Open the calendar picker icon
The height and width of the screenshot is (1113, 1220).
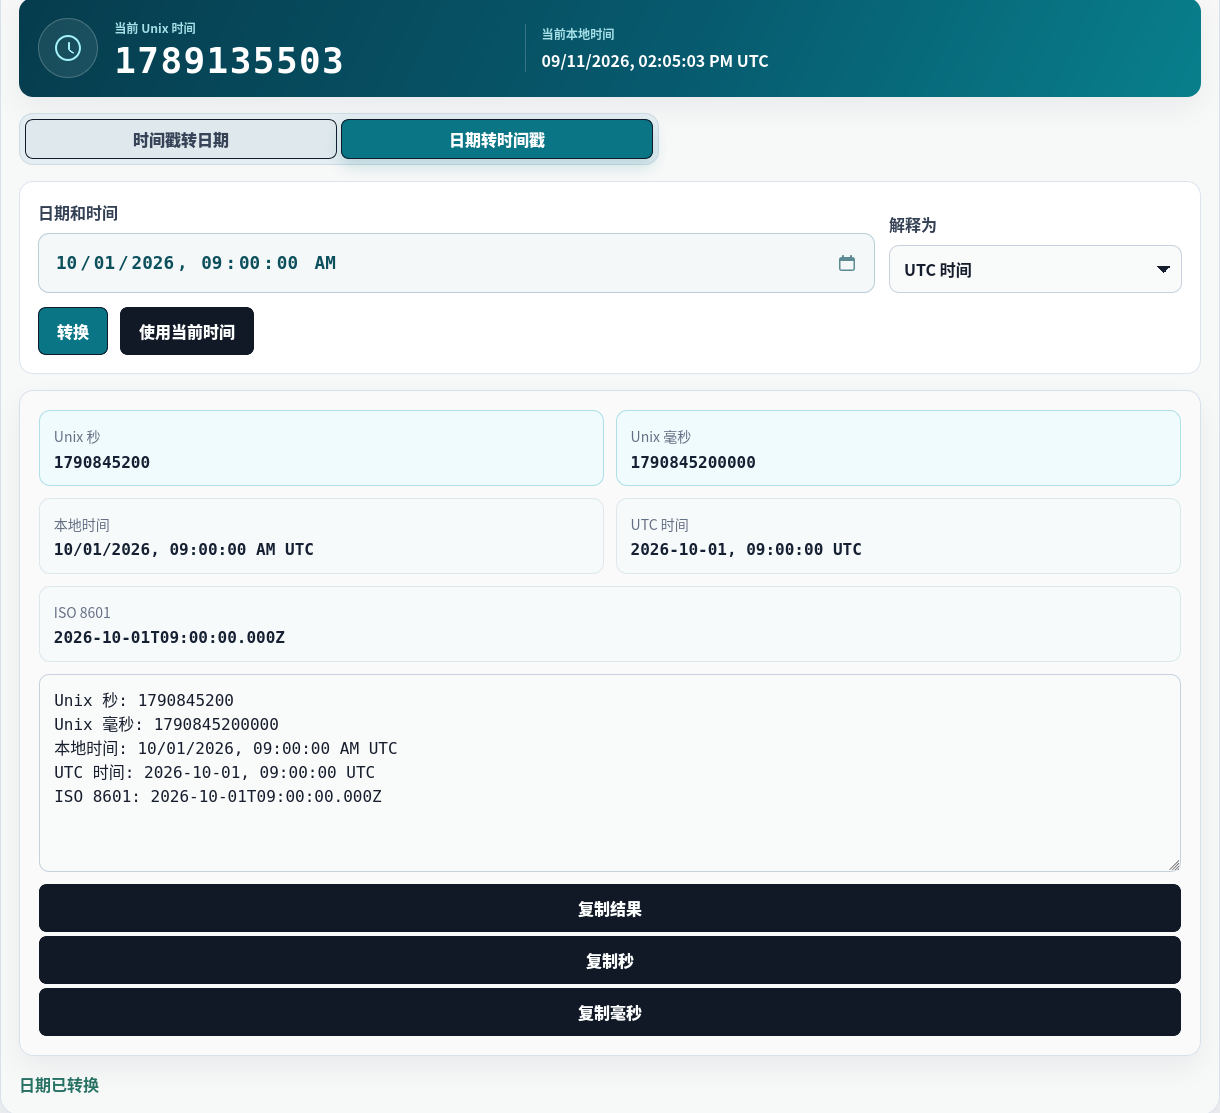[x=847, y=263]
